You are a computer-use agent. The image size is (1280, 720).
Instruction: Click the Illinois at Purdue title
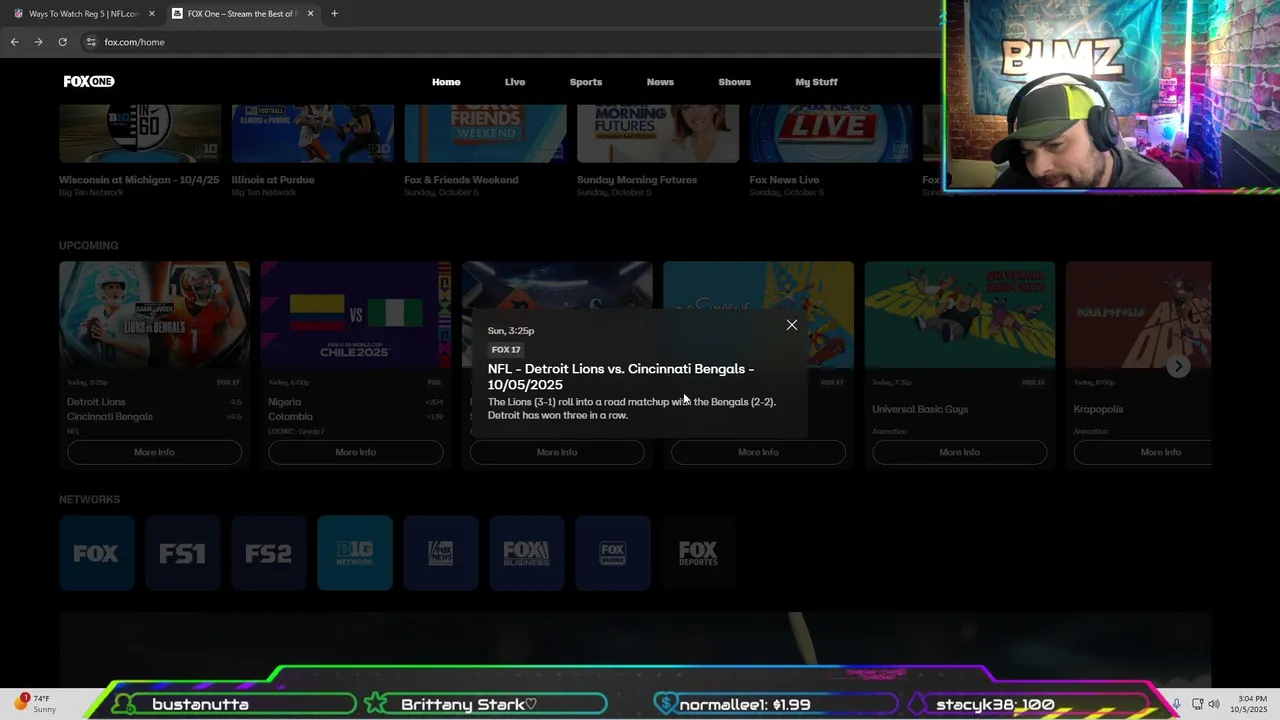point(273,180)
